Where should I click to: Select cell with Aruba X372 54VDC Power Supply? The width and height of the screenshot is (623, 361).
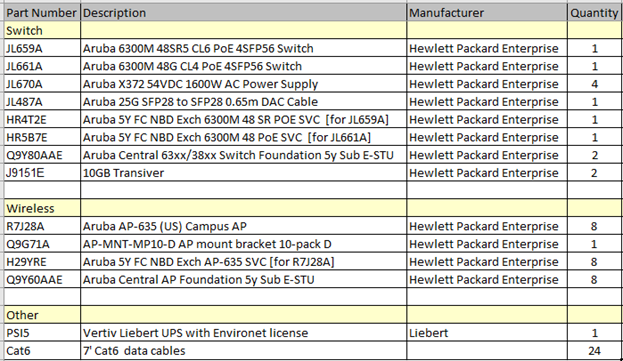[x=244, y=84]
